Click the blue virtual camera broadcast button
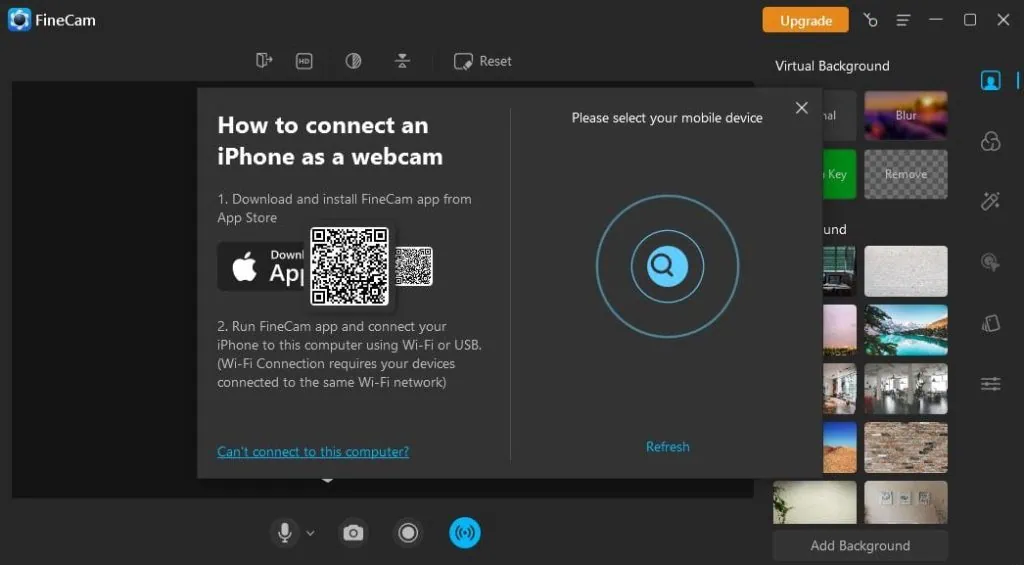Image resolution: width=1024 pixels, height=565 pixels. point(465,533)
